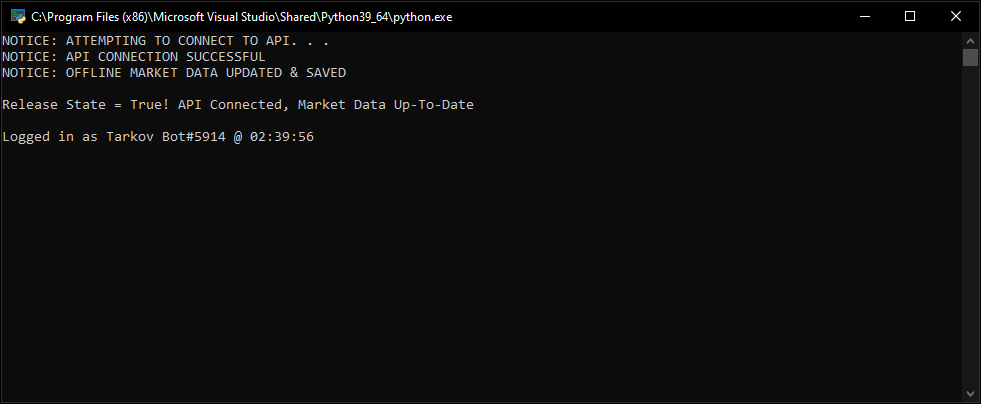Image resolution: width=981 pixels, height=404 pixels.
Task: Click the vertical scrollbar thumb
Action: coord(970,57)
